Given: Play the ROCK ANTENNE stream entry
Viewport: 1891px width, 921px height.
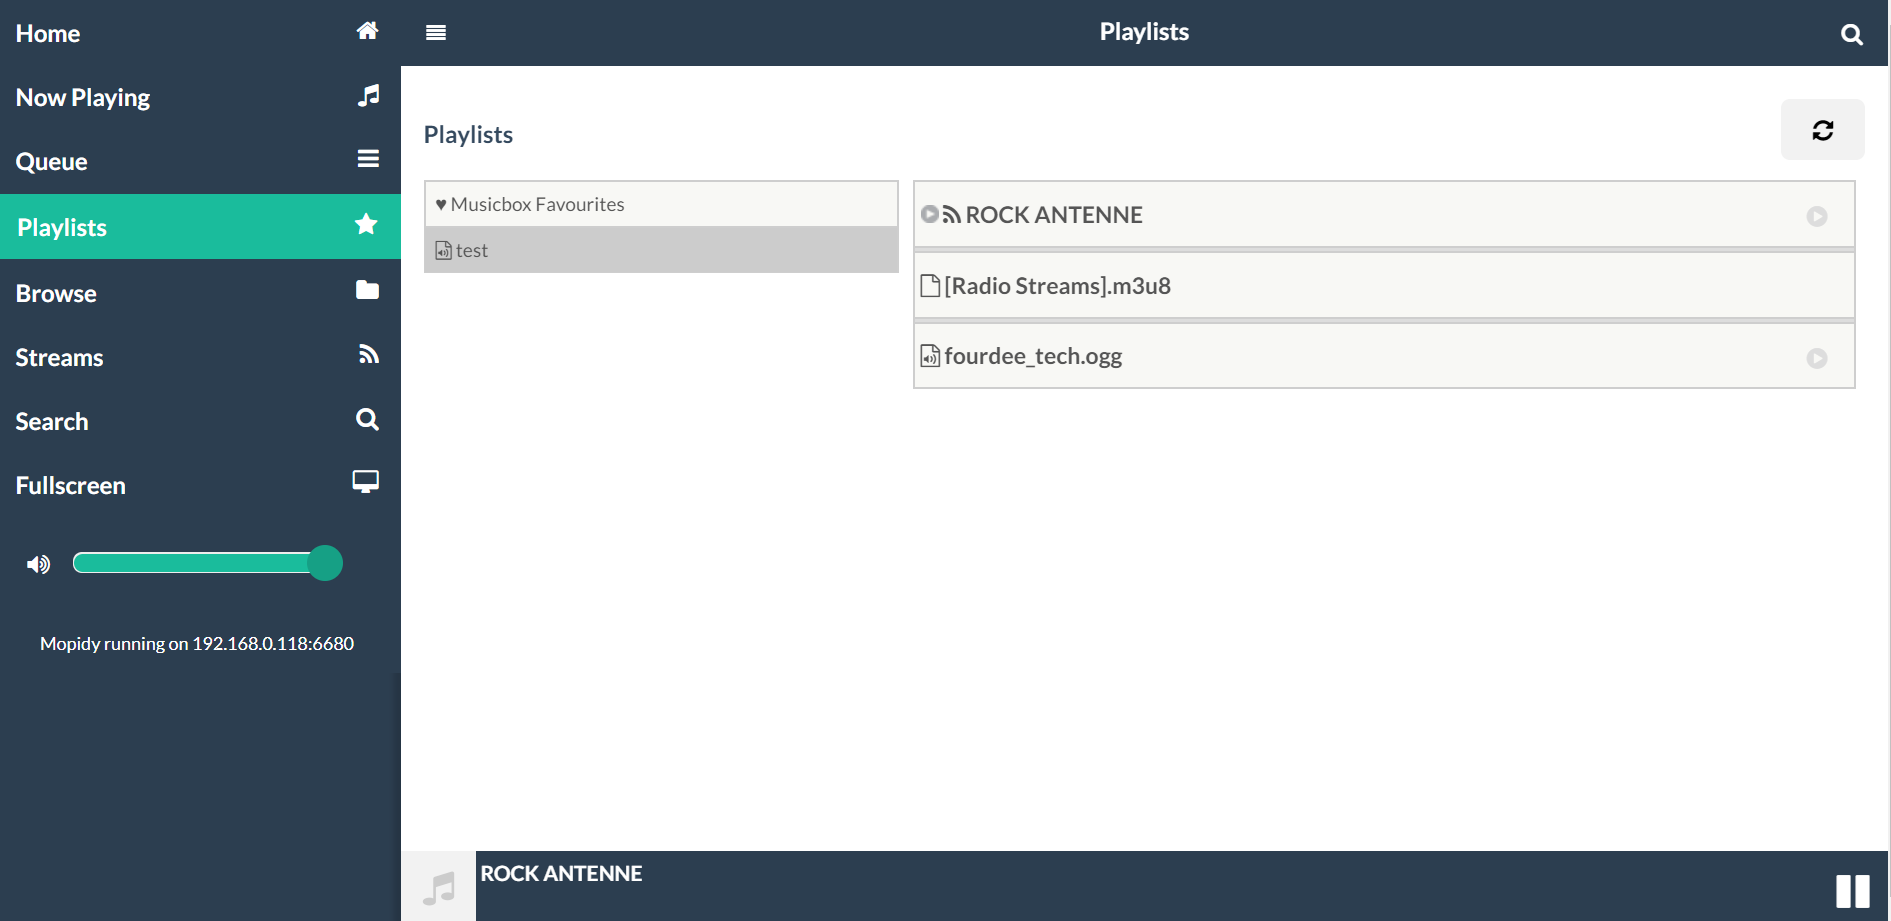Looking at the screenshot, I should click(x=1817, y=215).
